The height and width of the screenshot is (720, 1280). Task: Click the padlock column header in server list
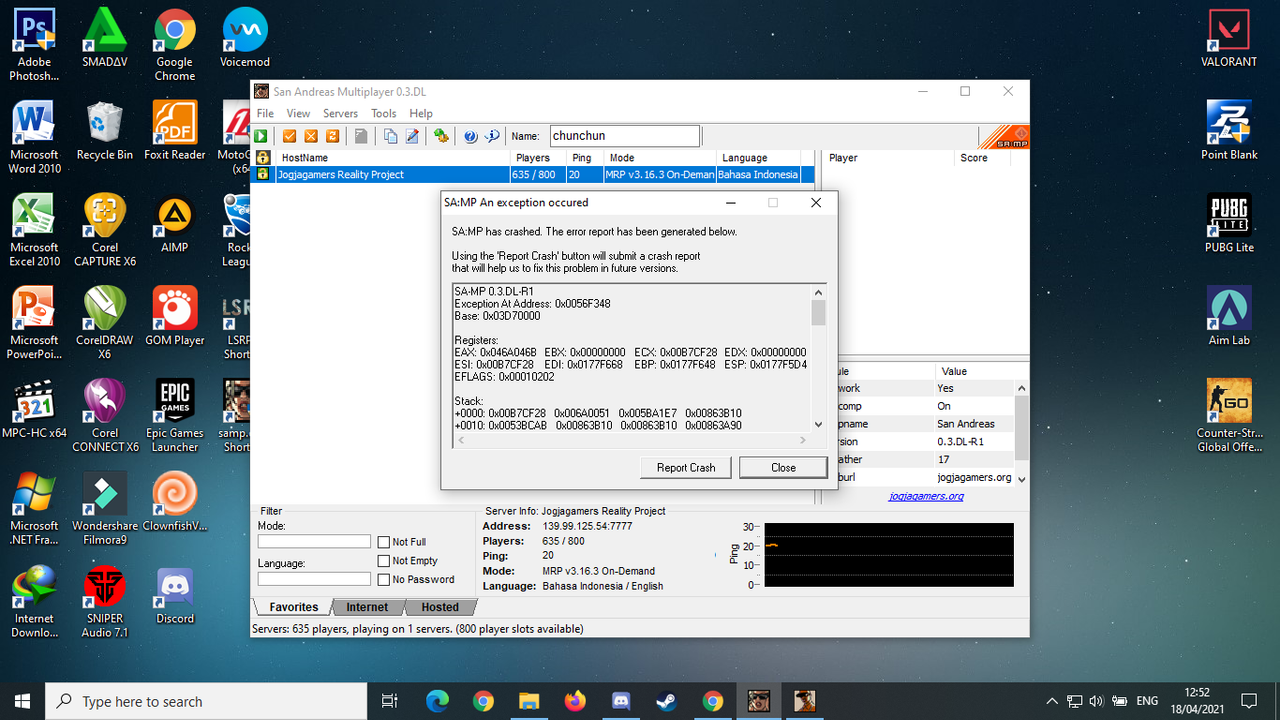pyautogui.click(x=263, y=158)
